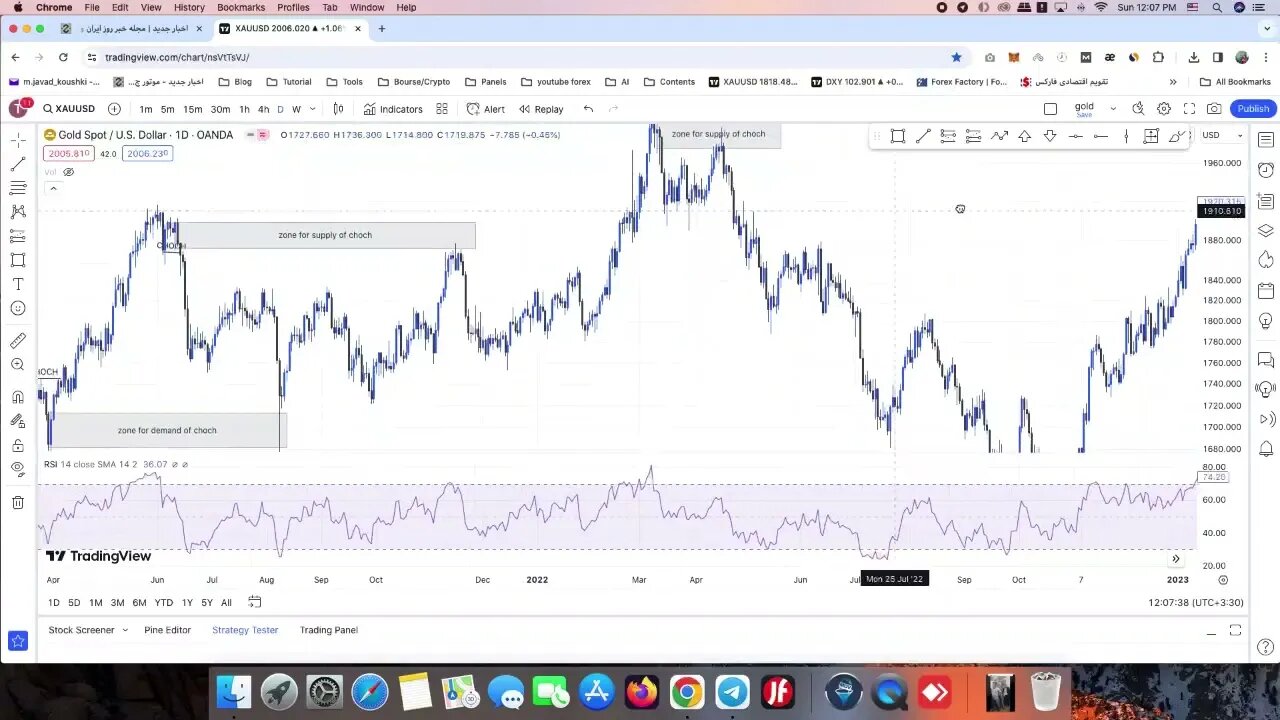Click the Publish button
The width and height of the screenshot is (1280, 720).
click(1253, 109)
